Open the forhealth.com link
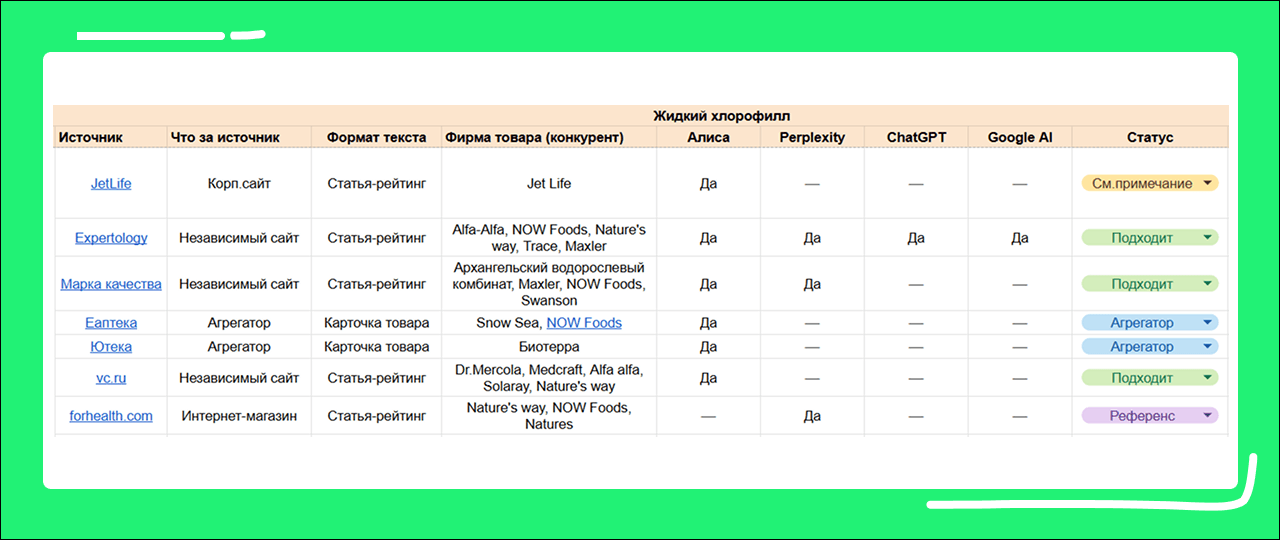This screenshot has height=540, width=1280. tap(111, 416)
